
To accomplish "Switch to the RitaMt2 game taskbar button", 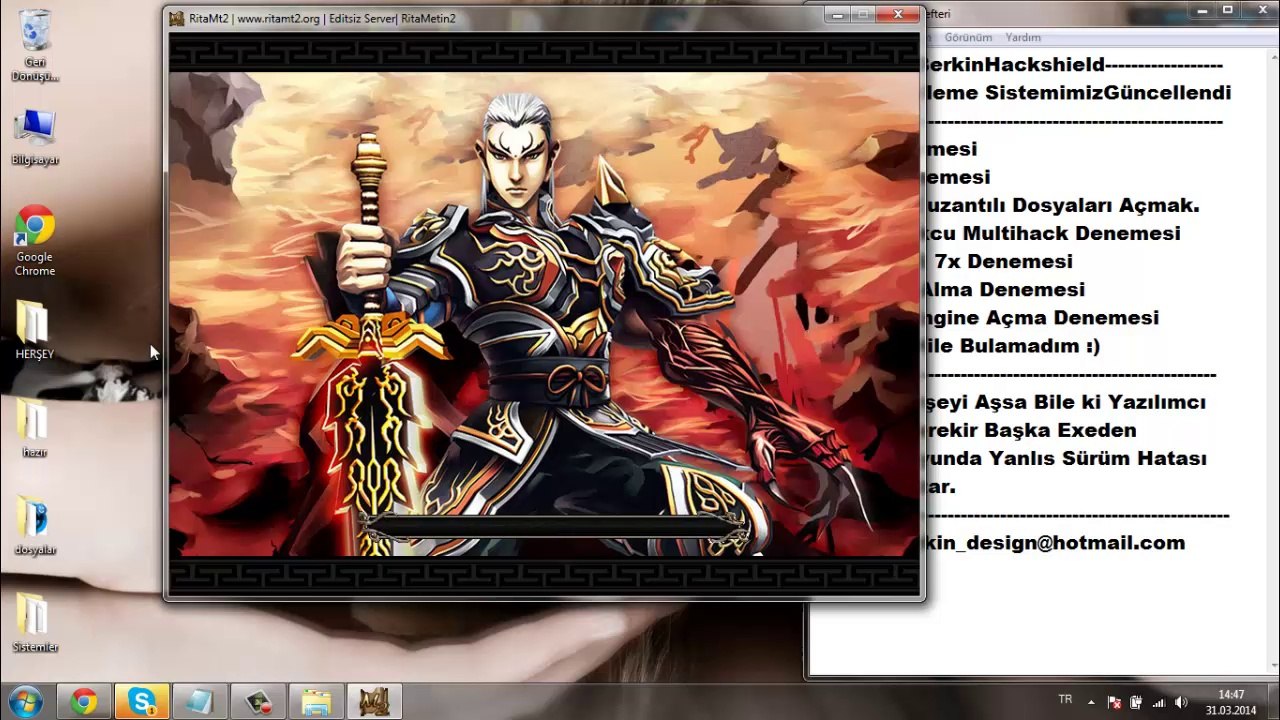I will pyautogui.click(x=374, y=701).
